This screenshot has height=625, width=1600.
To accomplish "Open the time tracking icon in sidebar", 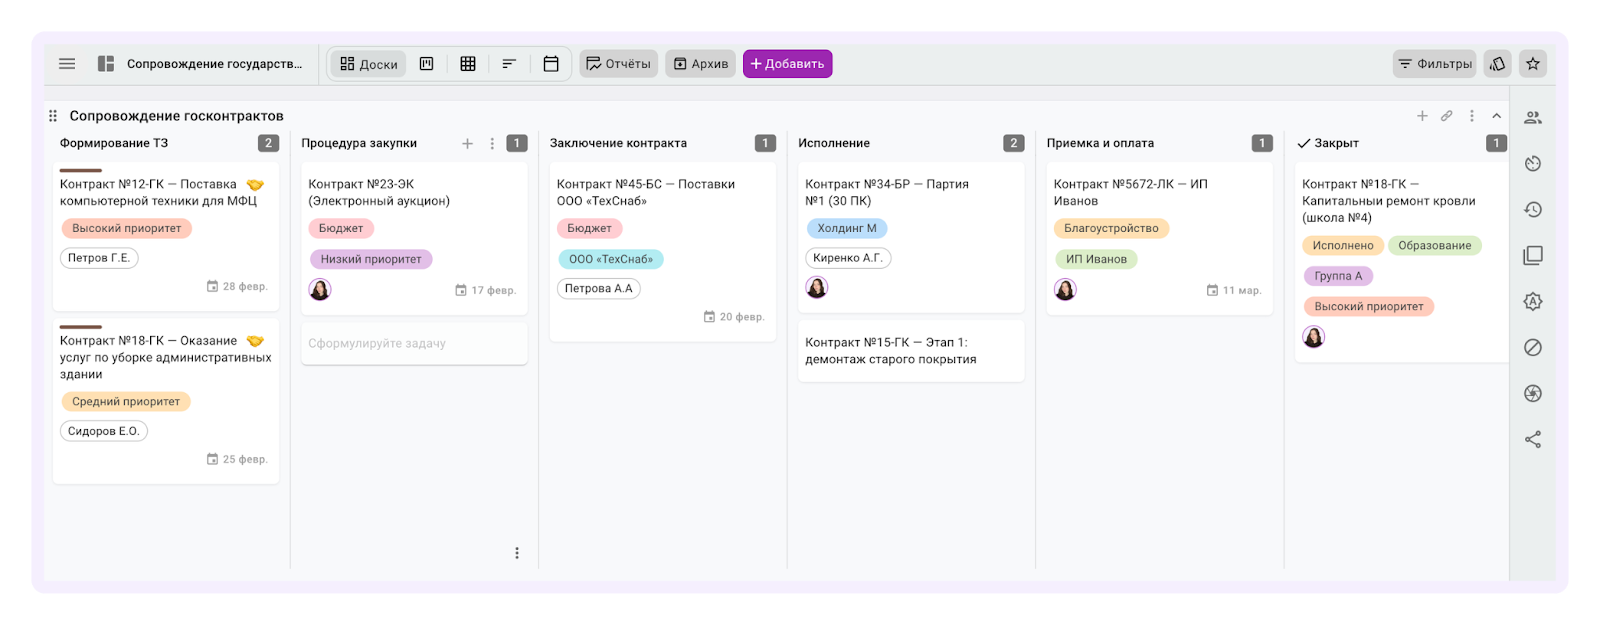I will tap(1533, 164).
